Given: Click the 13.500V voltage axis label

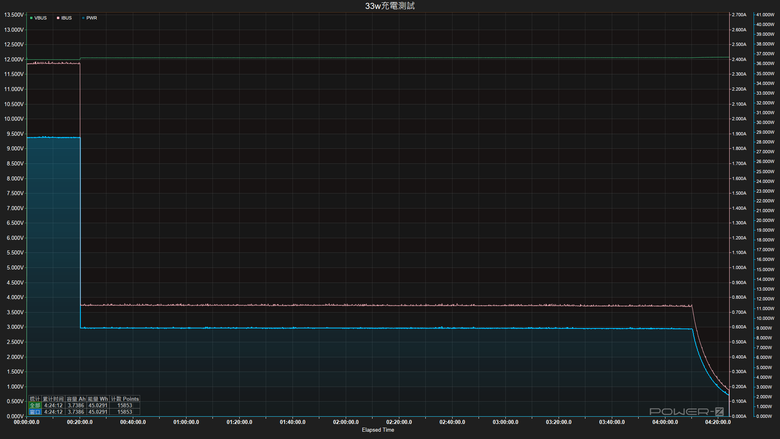Looking at the screenshot, I should coord(14,15).
